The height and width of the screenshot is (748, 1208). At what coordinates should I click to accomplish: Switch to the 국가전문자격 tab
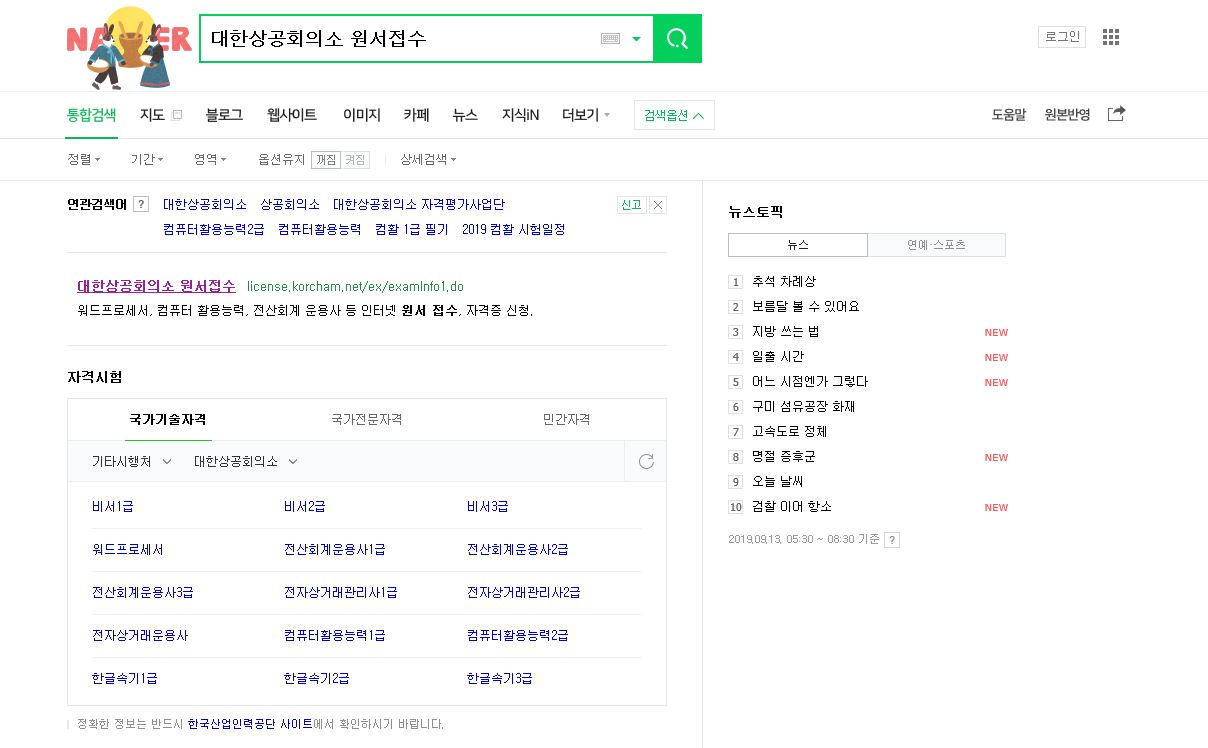point(367,419)
